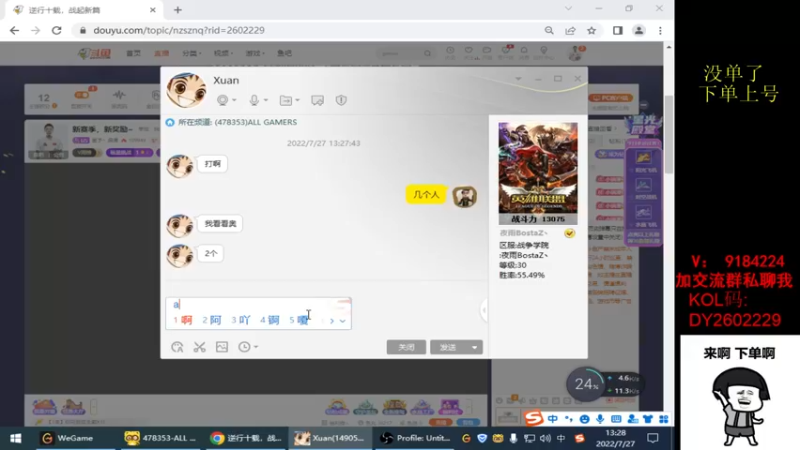
Task: Click the scissors screenshot tool
Action: pos(199,347)
